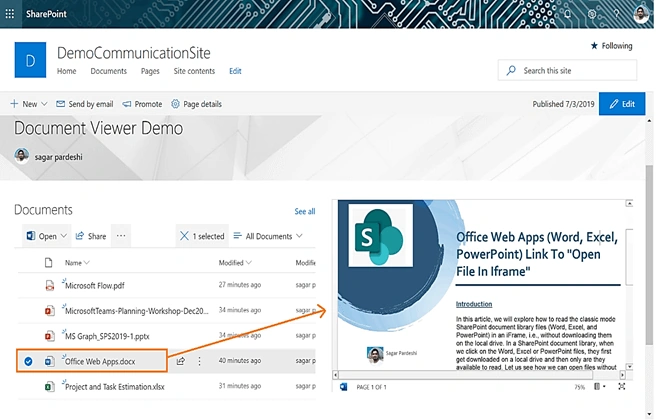
Task: Sort by the Modified column header
Action: click(x=235, y=263)
